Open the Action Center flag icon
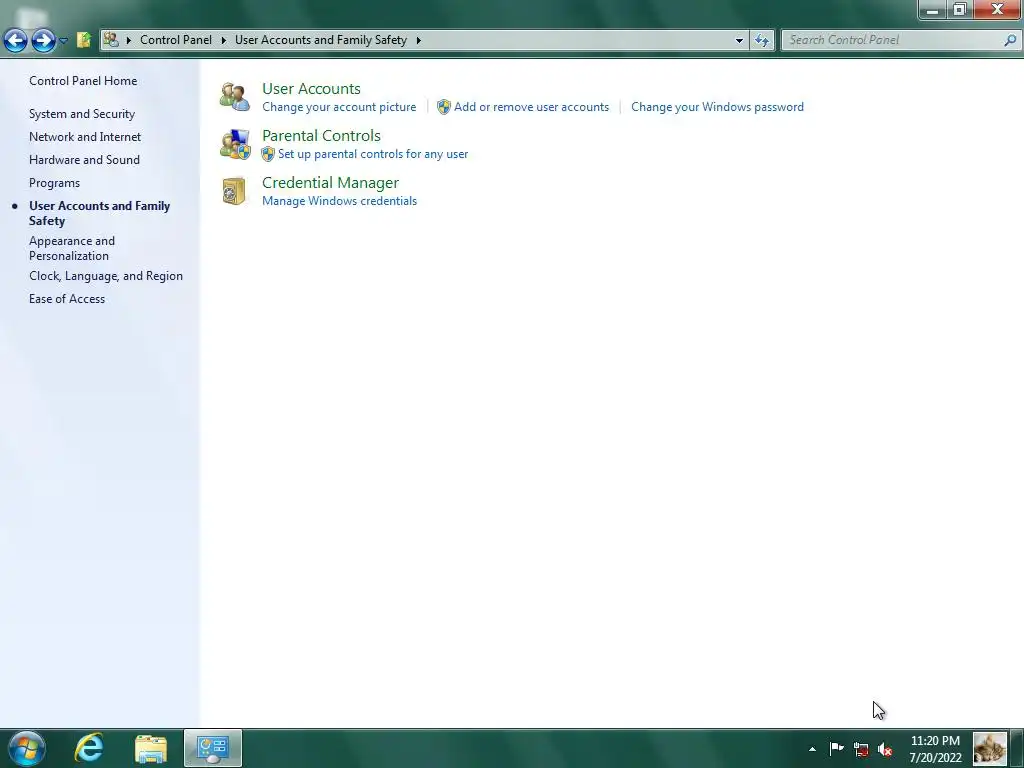 pyautogui.click(x=837, y=748)
